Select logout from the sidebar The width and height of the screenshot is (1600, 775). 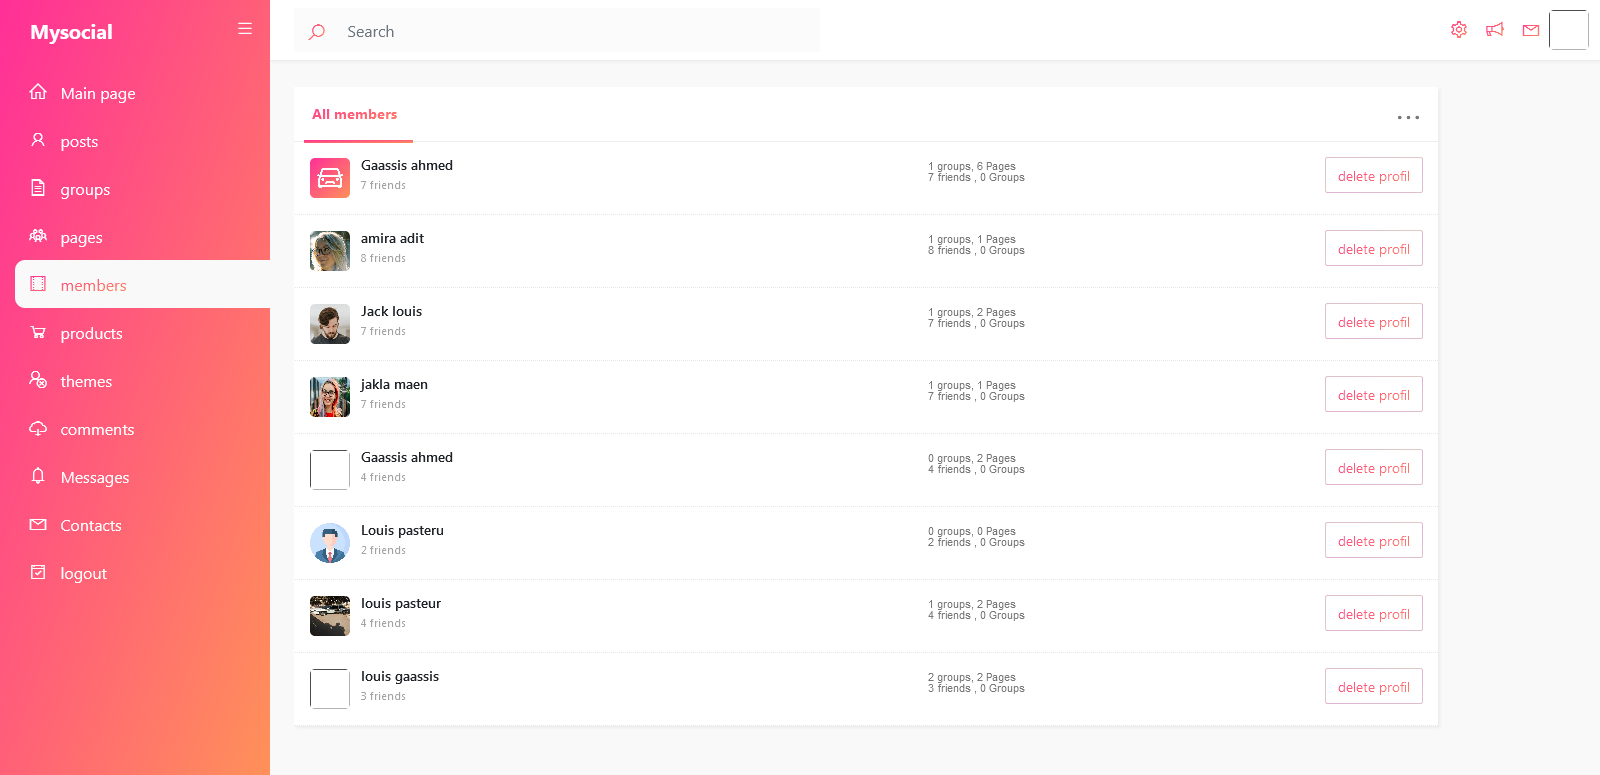point(83,574)
